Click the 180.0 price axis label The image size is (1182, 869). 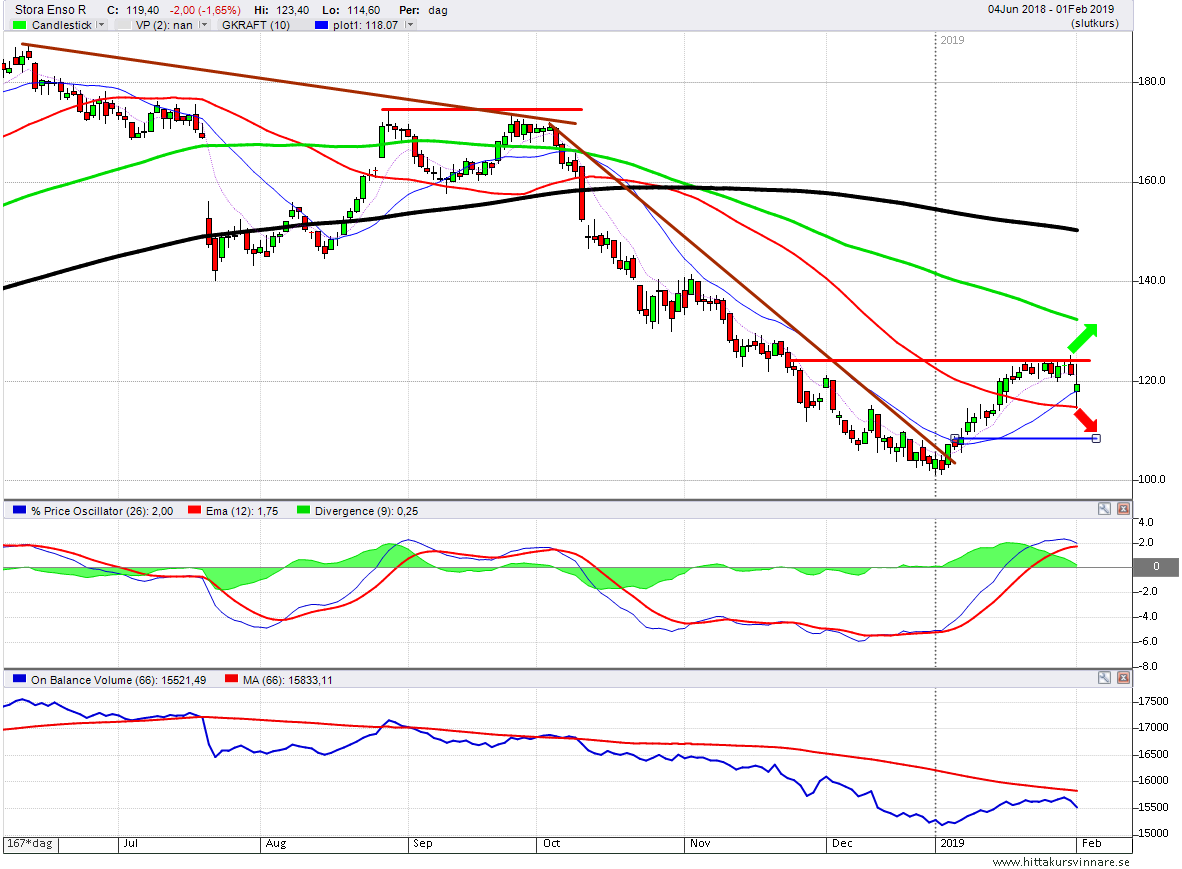click(x=1151, y=81)
